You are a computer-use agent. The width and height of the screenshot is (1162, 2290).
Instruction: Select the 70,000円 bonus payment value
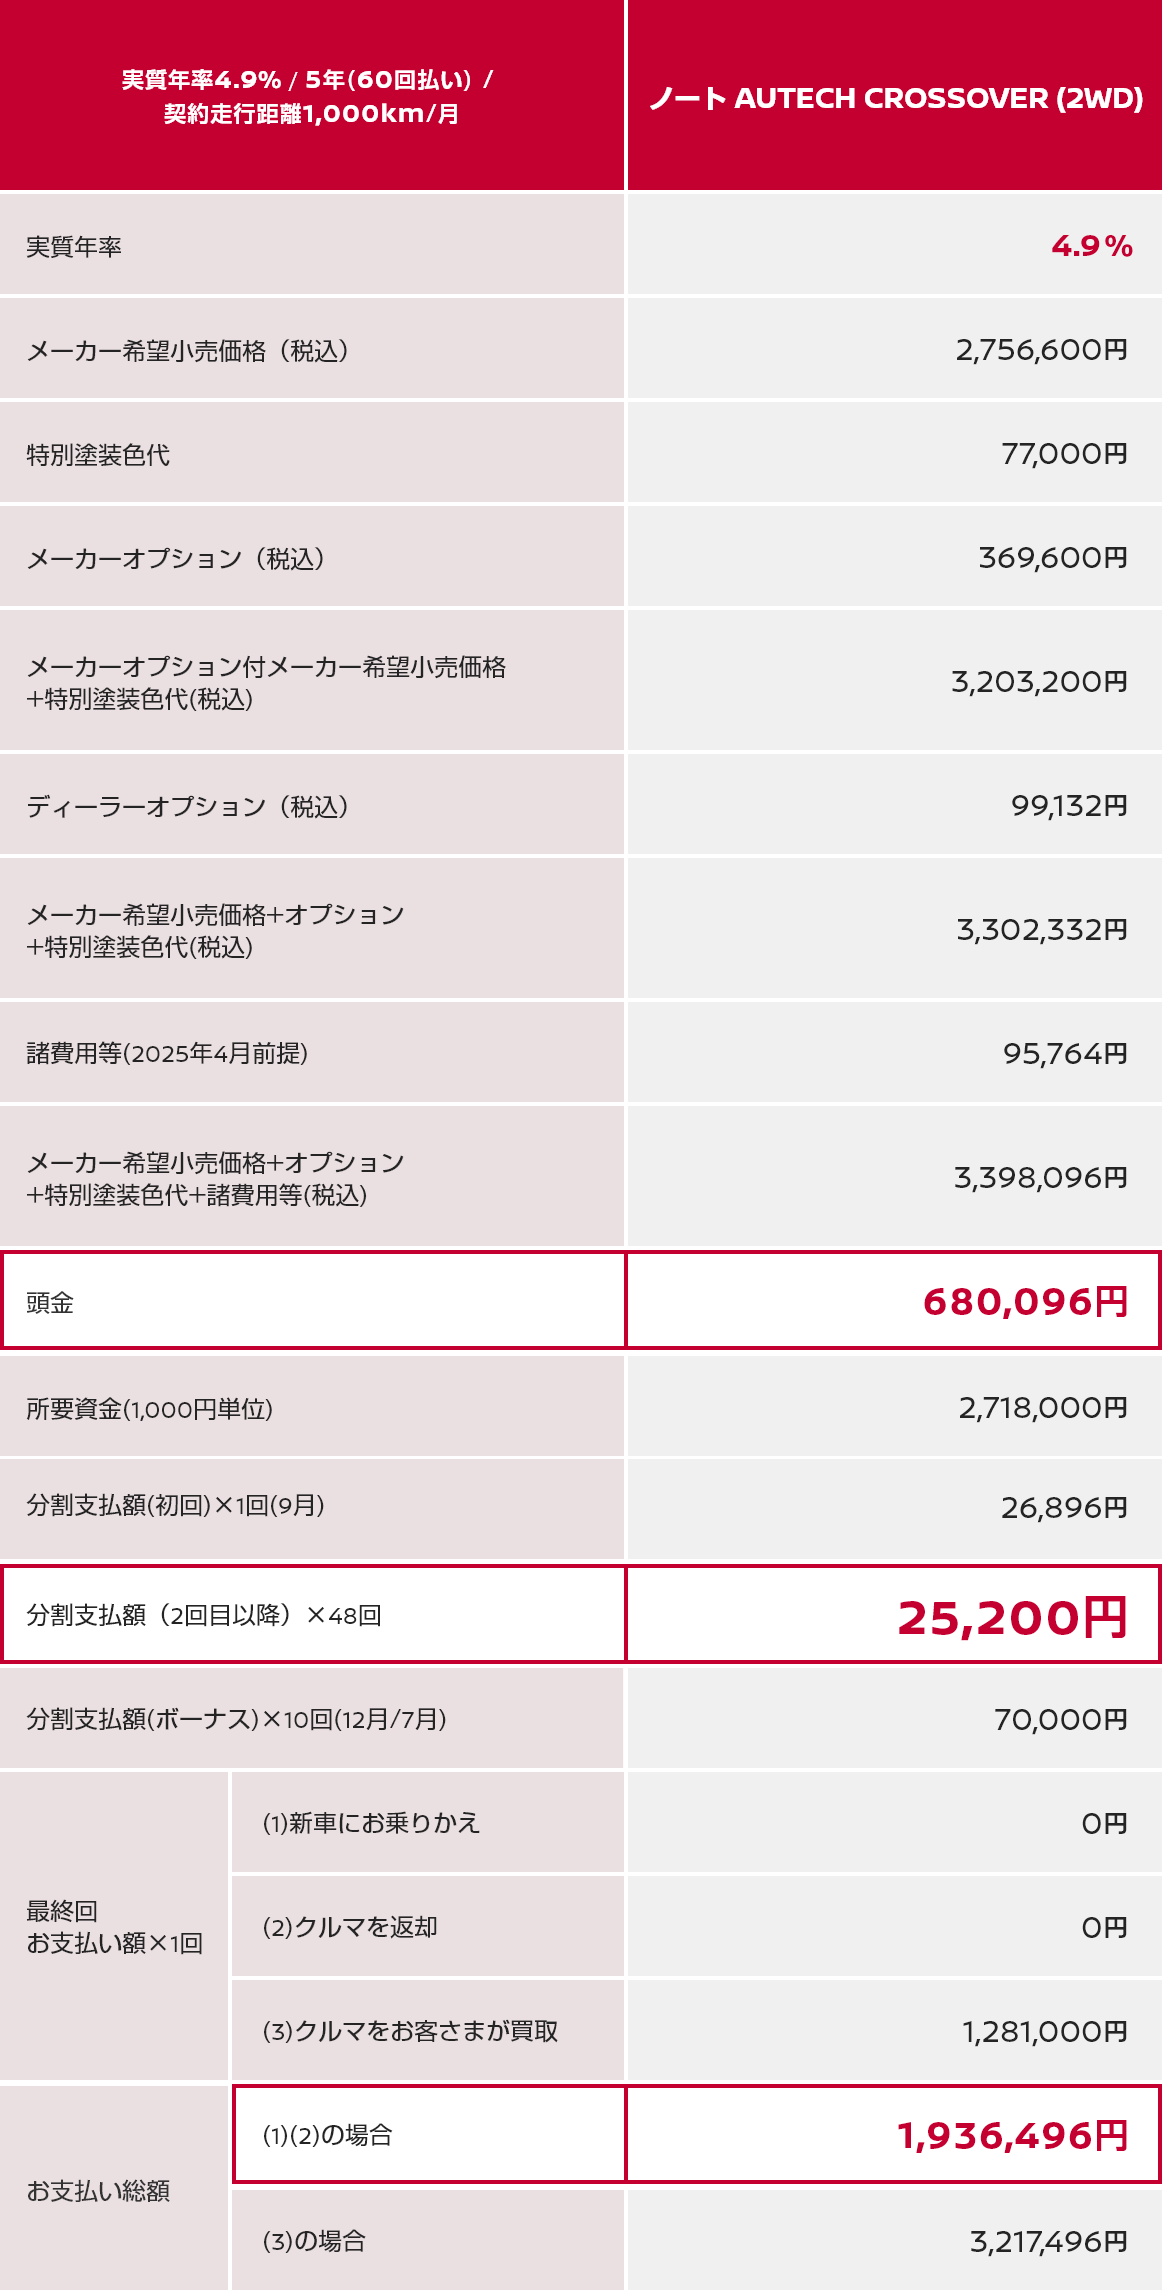(x=1060, y=1720)
